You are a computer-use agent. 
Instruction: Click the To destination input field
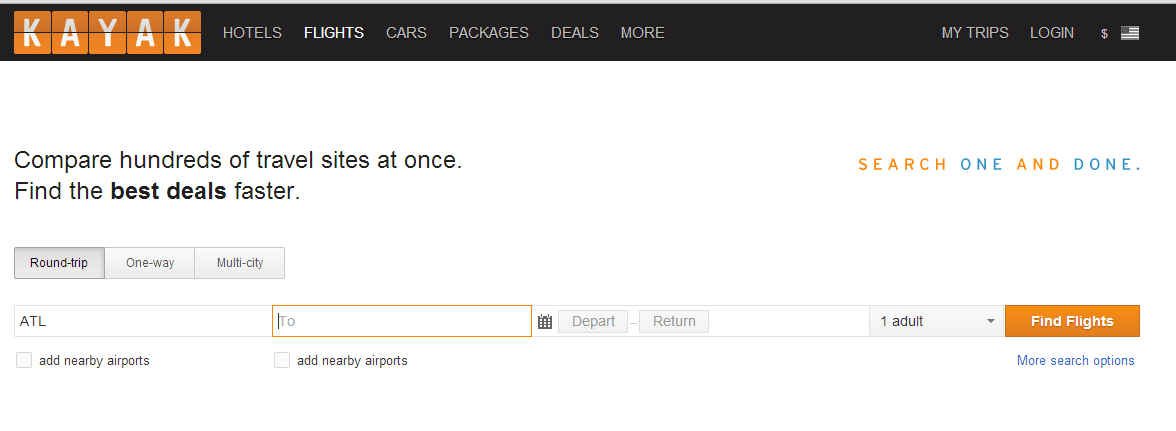click(402, 321)
